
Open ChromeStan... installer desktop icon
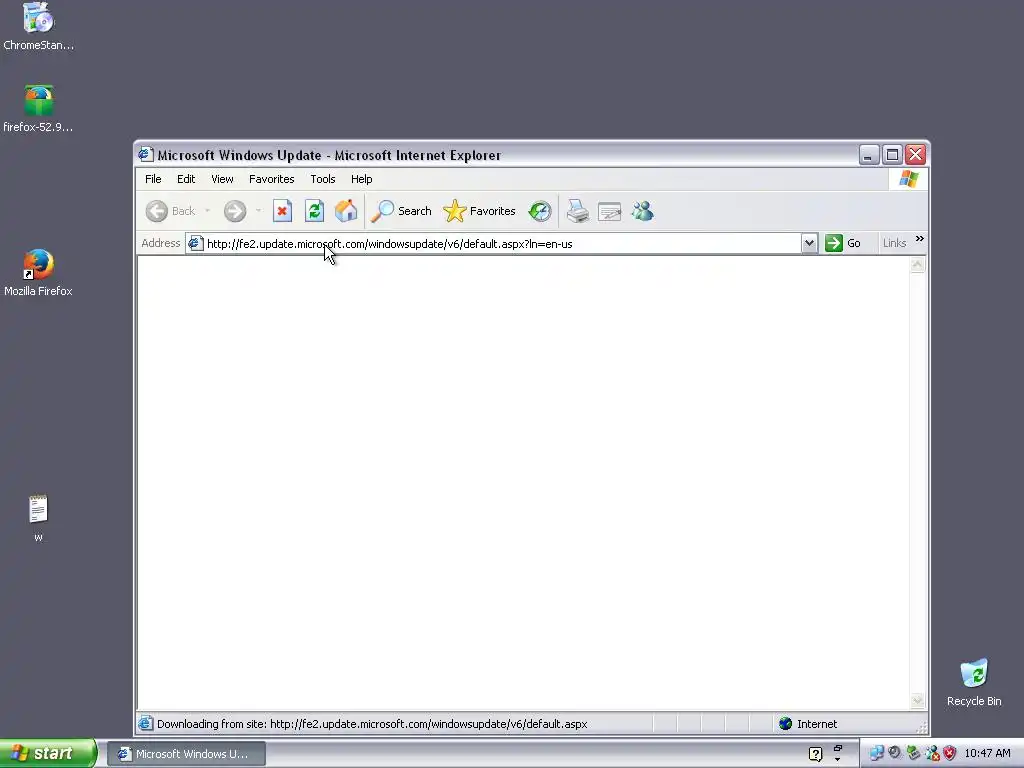[x=38, y=26]
